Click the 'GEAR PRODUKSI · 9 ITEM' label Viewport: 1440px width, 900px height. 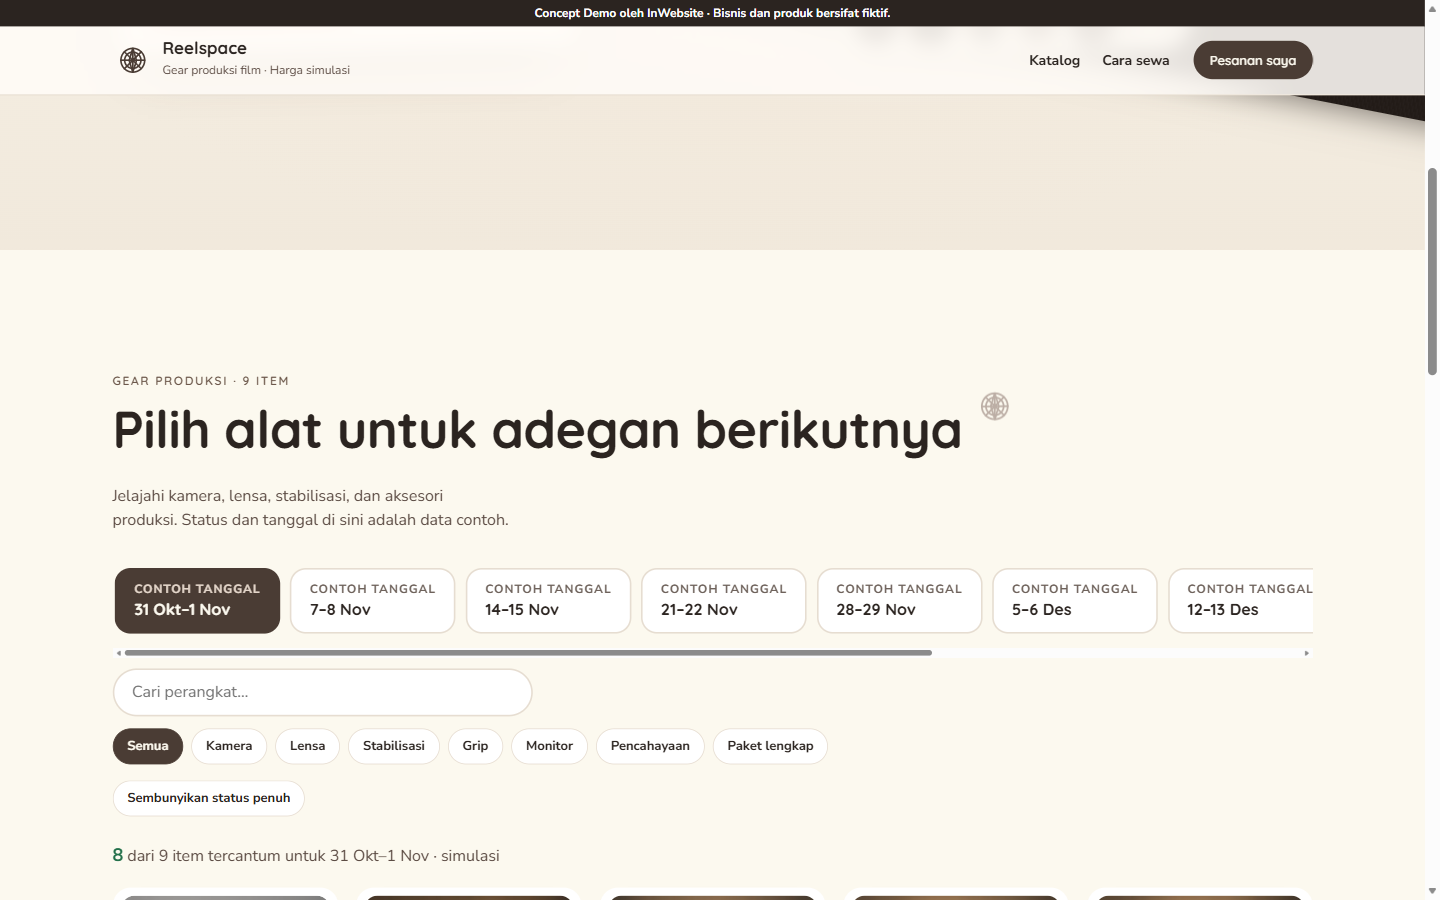[x=201, y=381]
